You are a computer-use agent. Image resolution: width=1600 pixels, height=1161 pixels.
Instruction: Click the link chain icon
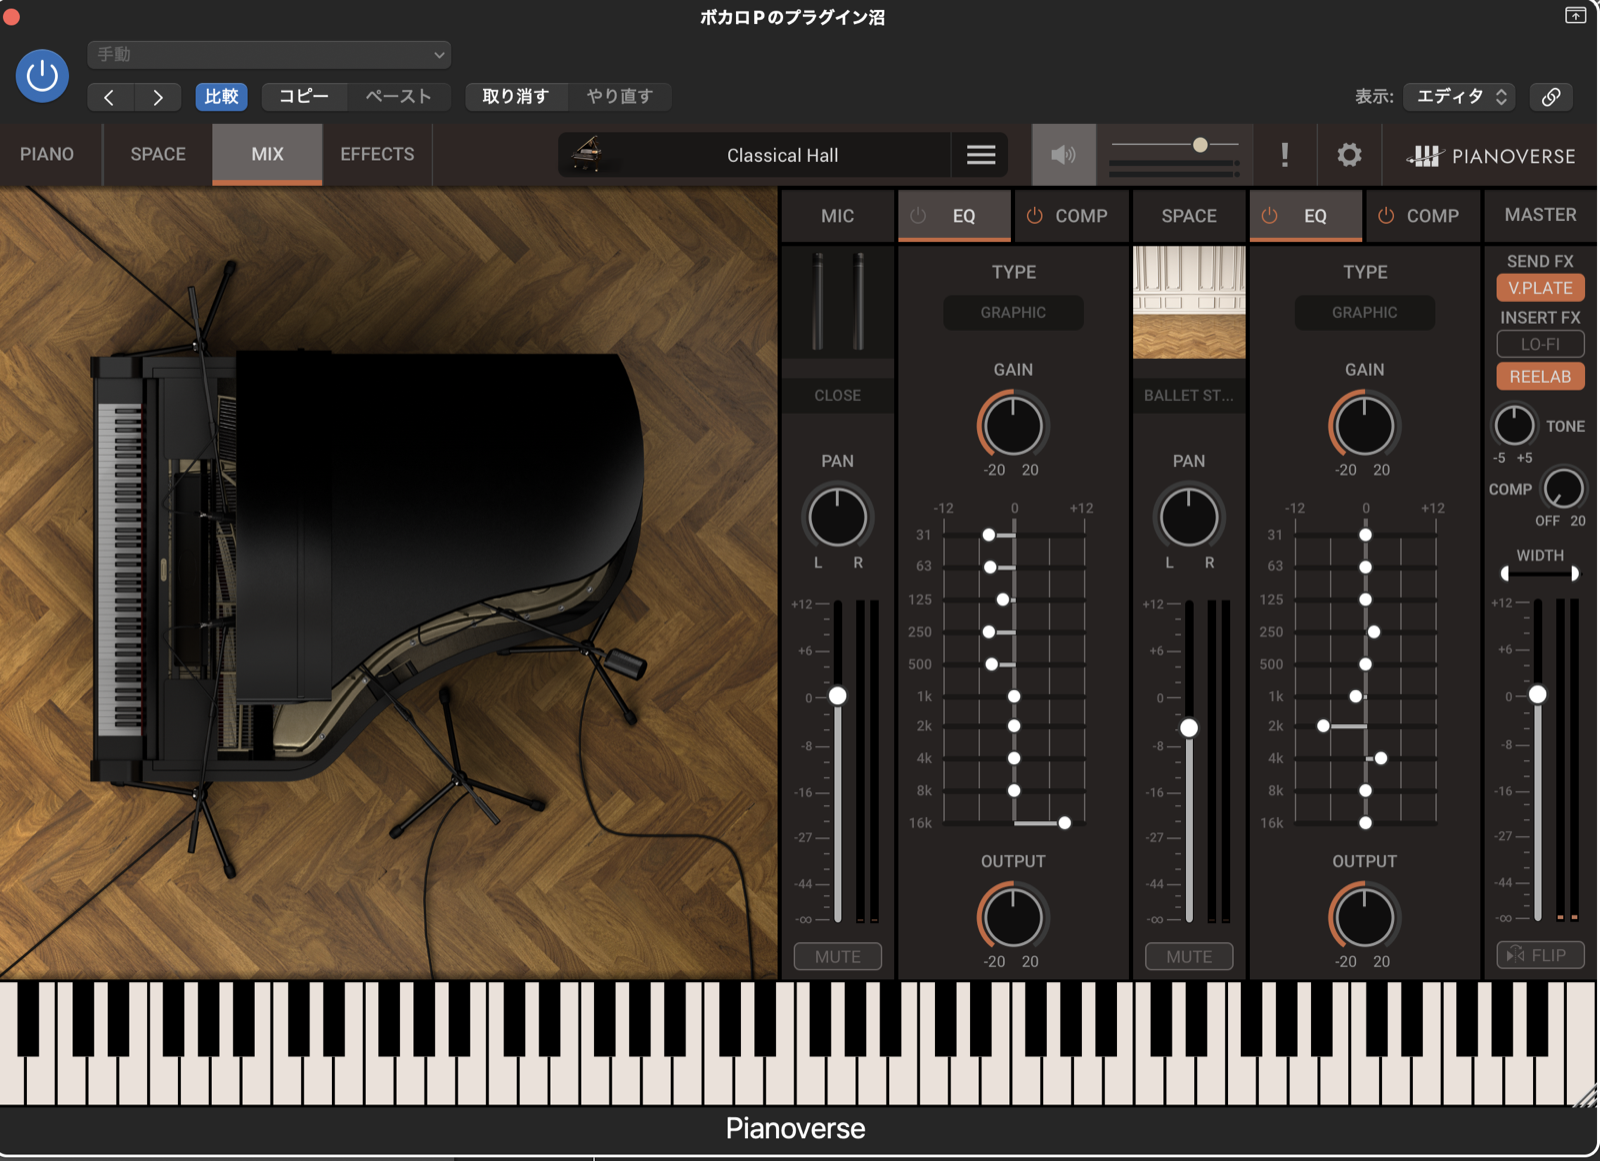pyautogui.click(x=1551, y=97)
